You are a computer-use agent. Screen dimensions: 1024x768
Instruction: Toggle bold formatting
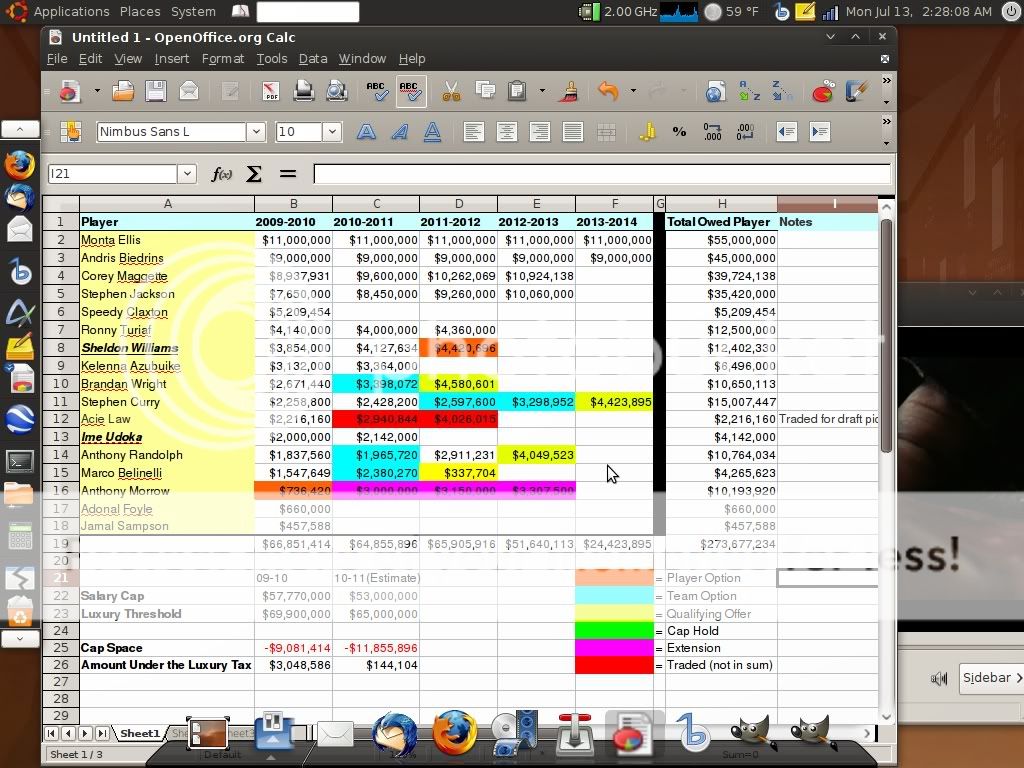[366, 132]
